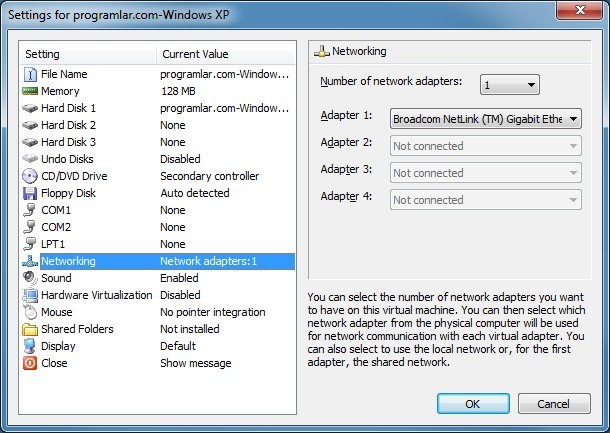610x433 pixels.
Task: Click the Memory chip icon
Action: (x=30, y=91)
